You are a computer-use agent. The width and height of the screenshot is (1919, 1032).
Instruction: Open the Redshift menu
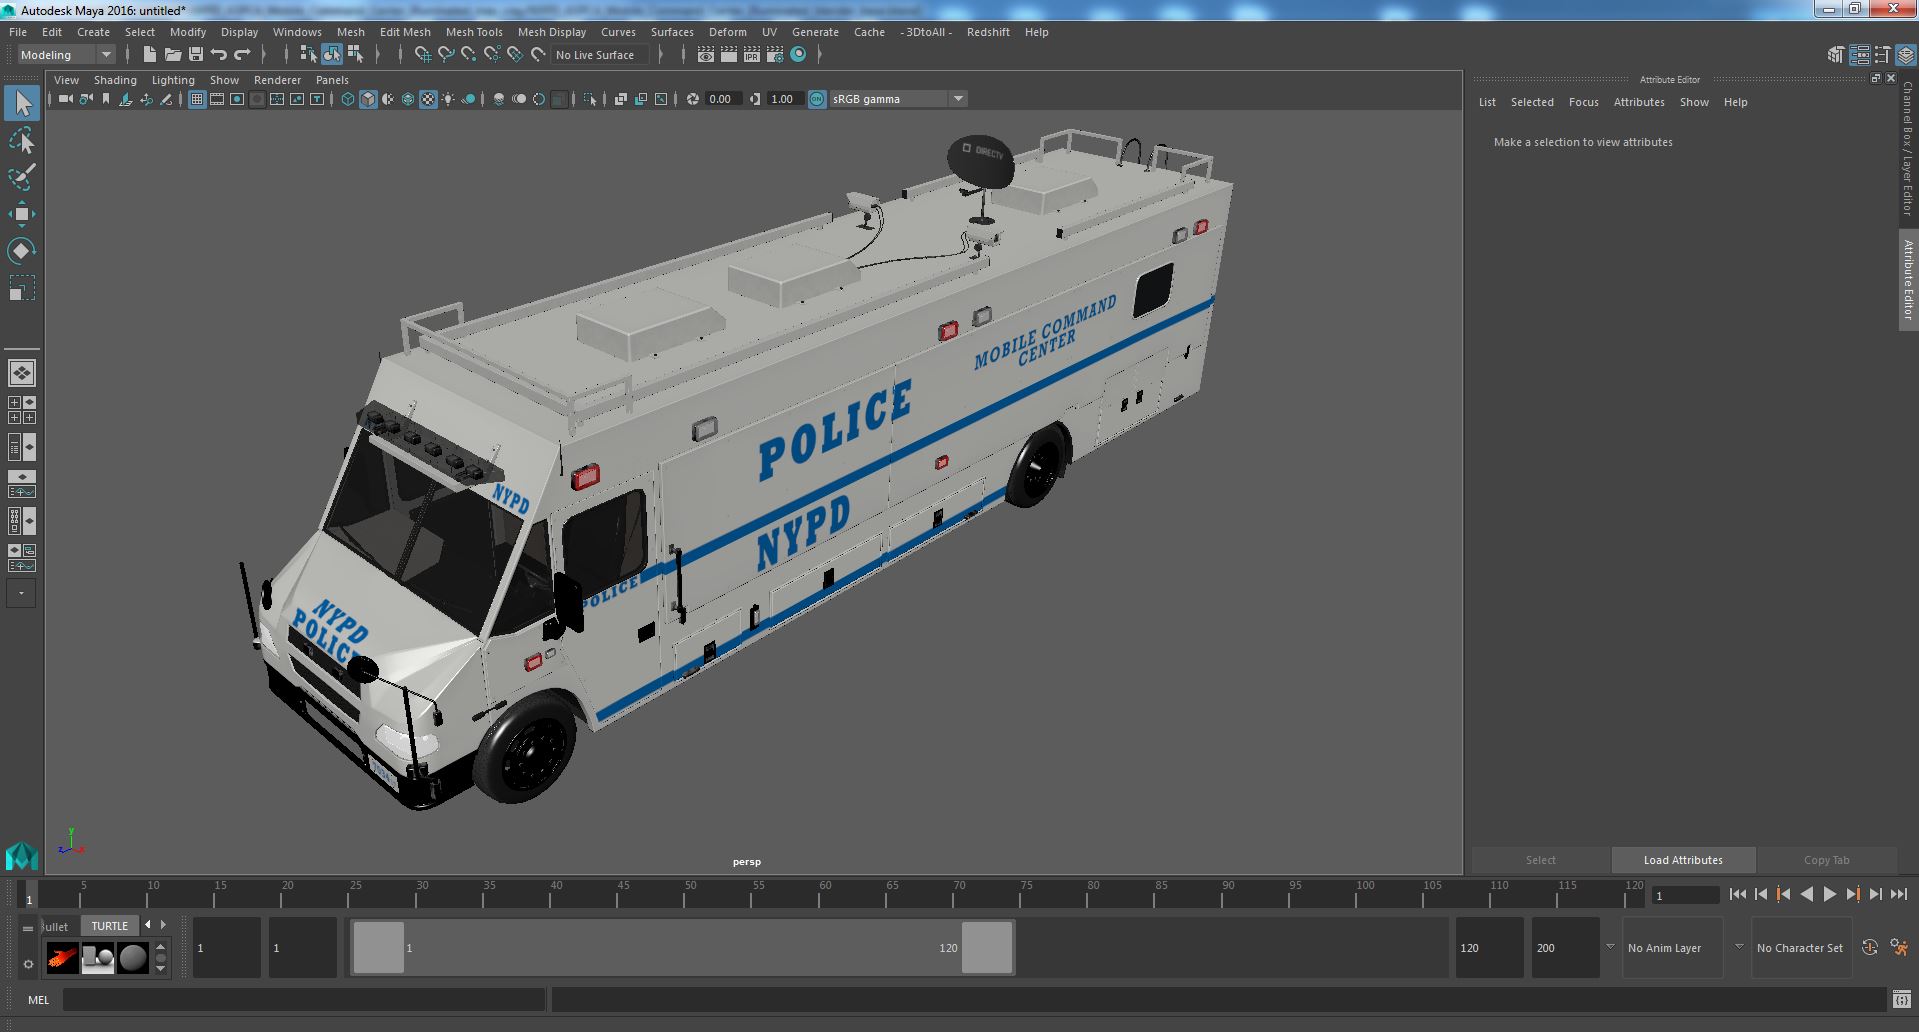[x=988, y=32]
